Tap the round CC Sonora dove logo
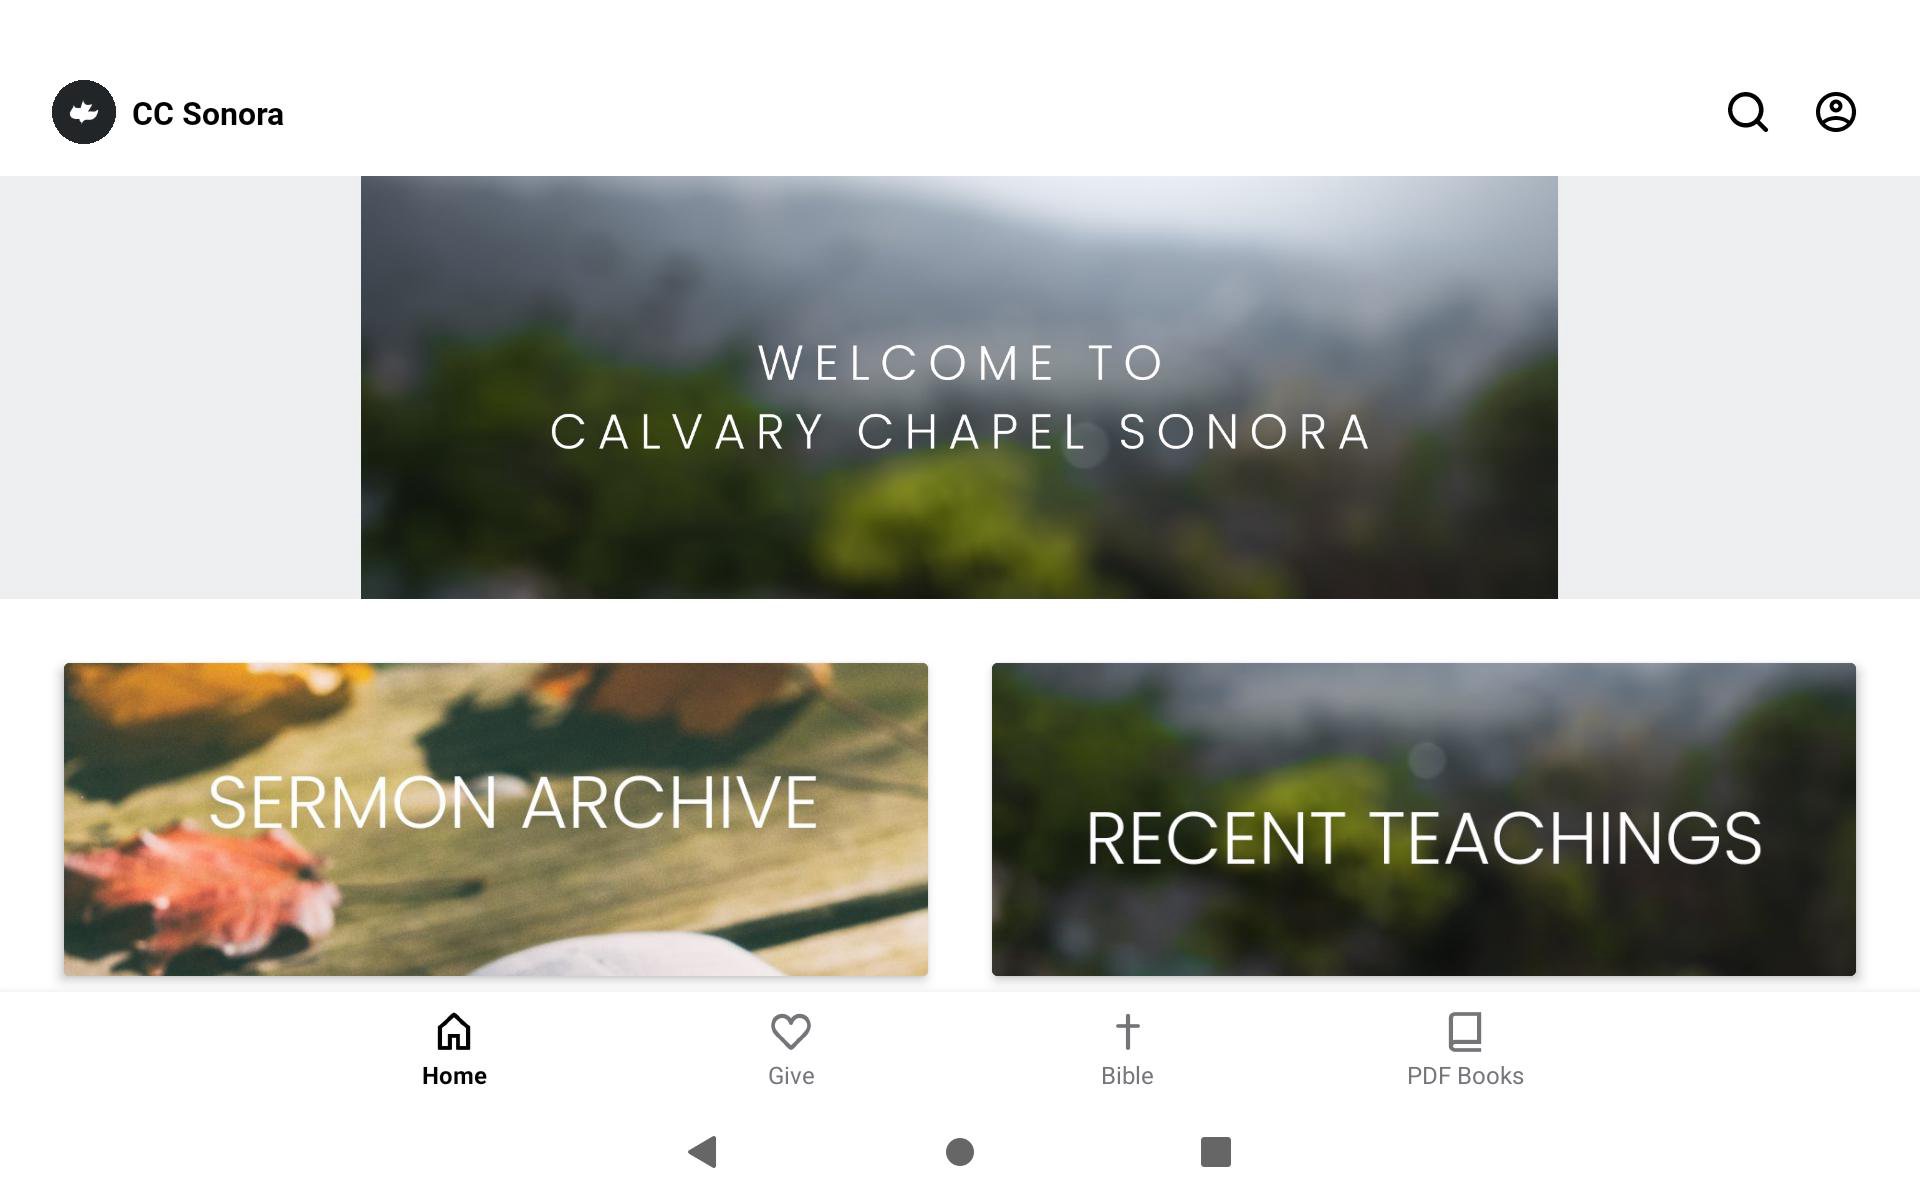1920x1200 pixels. pyautogui.click(x=84, y=112)
